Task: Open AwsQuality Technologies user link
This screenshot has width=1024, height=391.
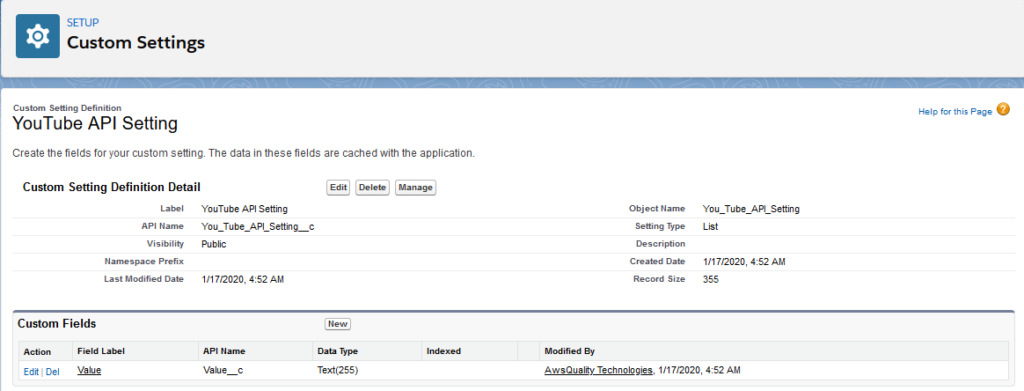Action: point(598,370)
